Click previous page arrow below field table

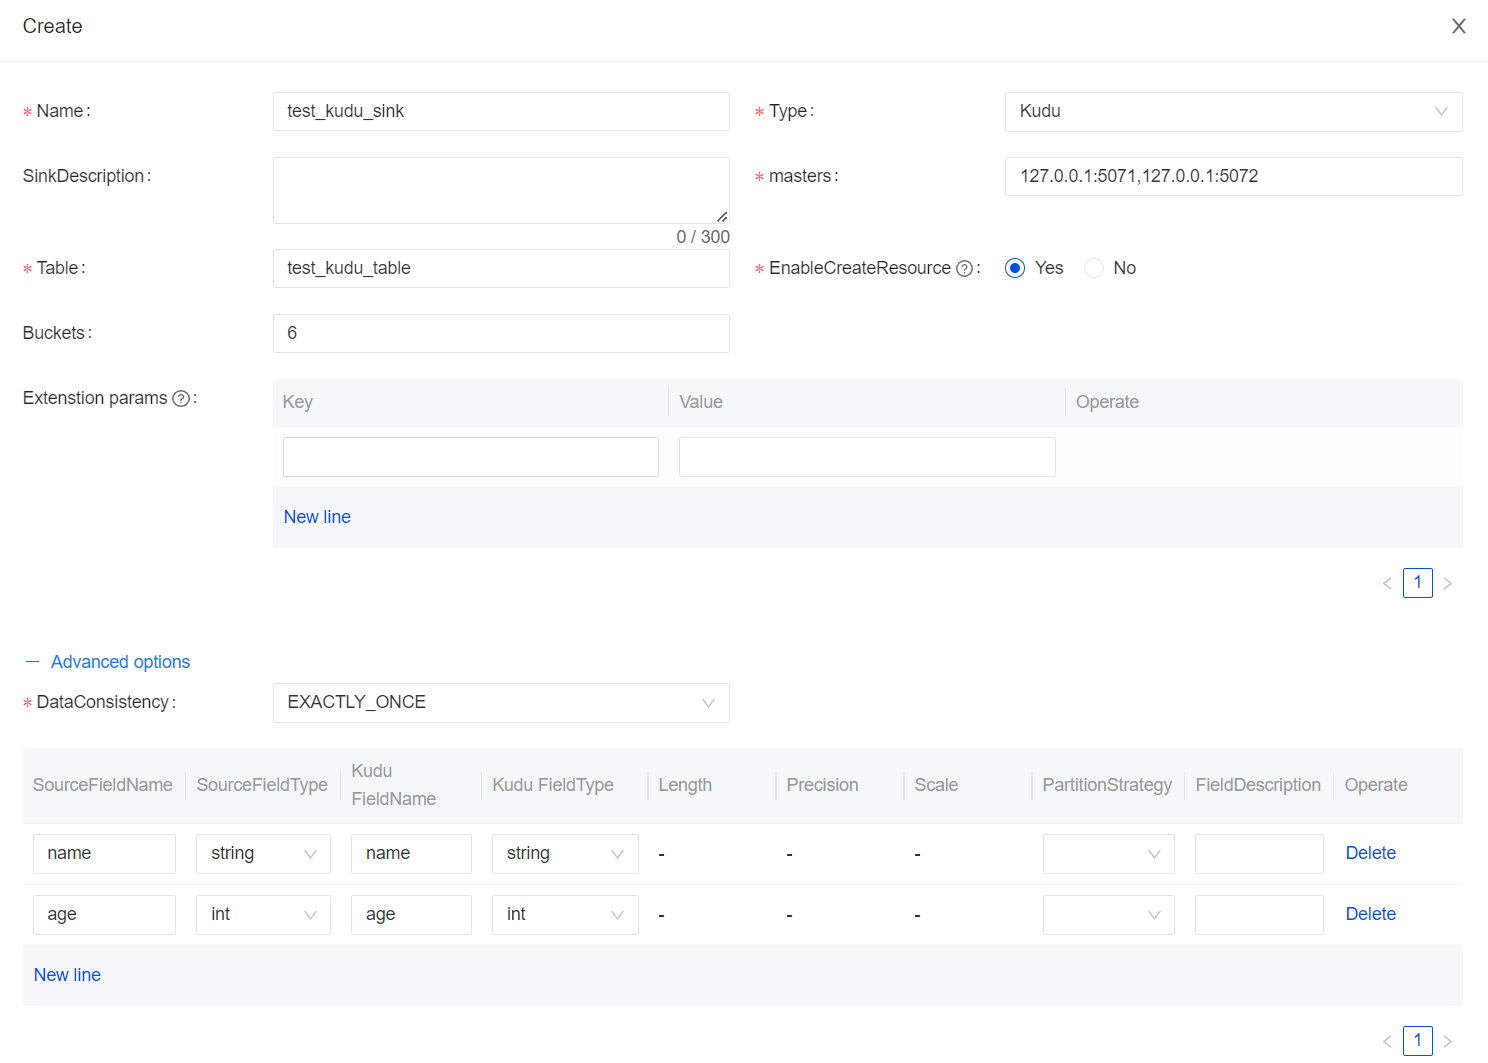[x=1387, y=1041]
